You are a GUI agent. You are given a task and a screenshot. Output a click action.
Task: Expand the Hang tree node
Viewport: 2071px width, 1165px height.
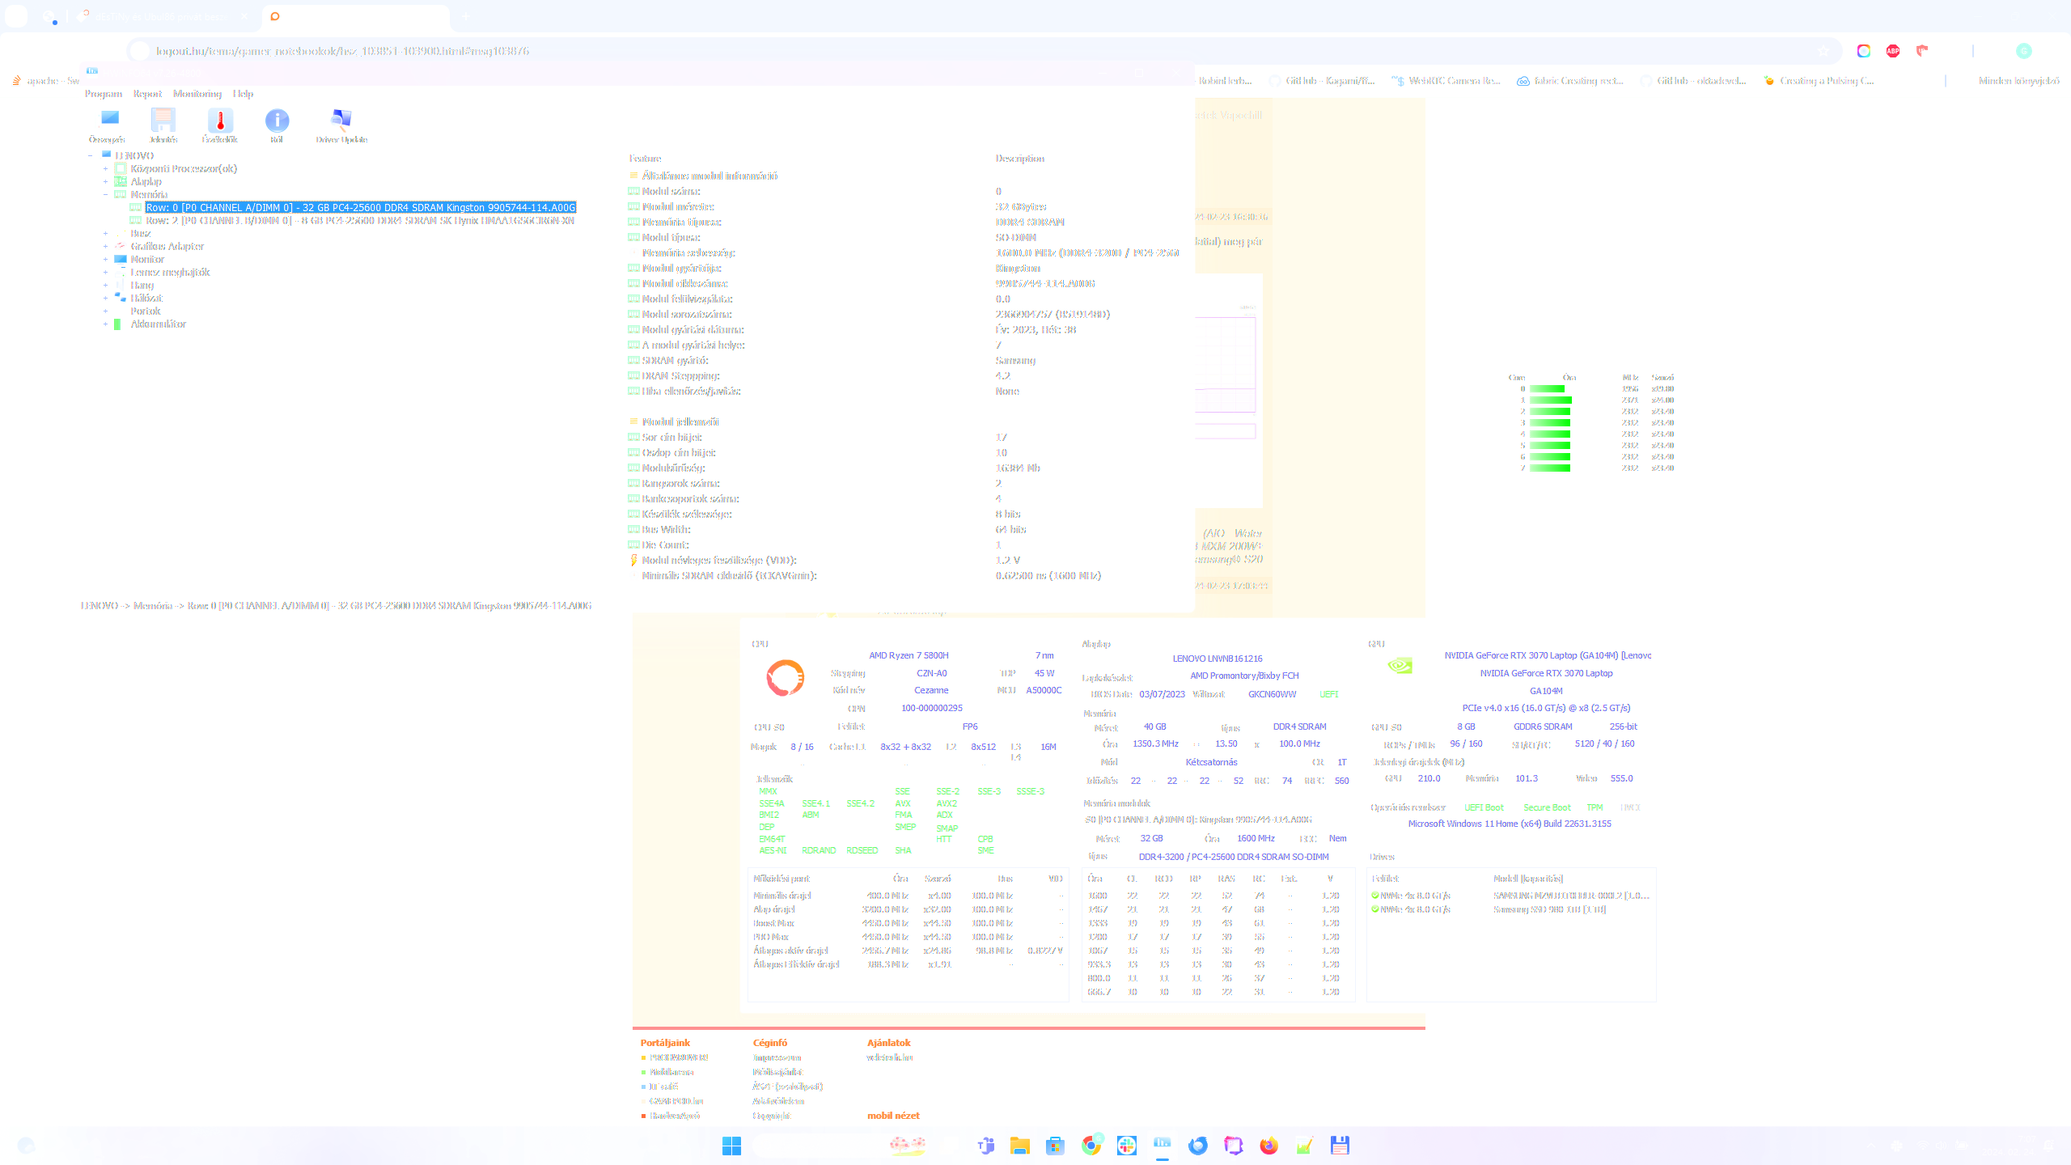coord(105,286)
